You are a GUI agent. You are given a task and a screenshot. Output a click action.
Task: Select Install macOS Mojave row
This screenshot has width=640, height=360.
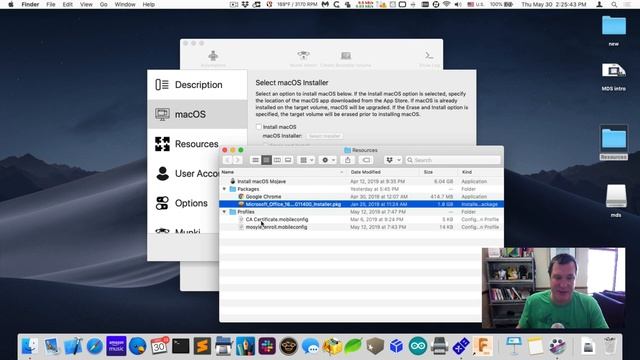(x=361, y=181)
